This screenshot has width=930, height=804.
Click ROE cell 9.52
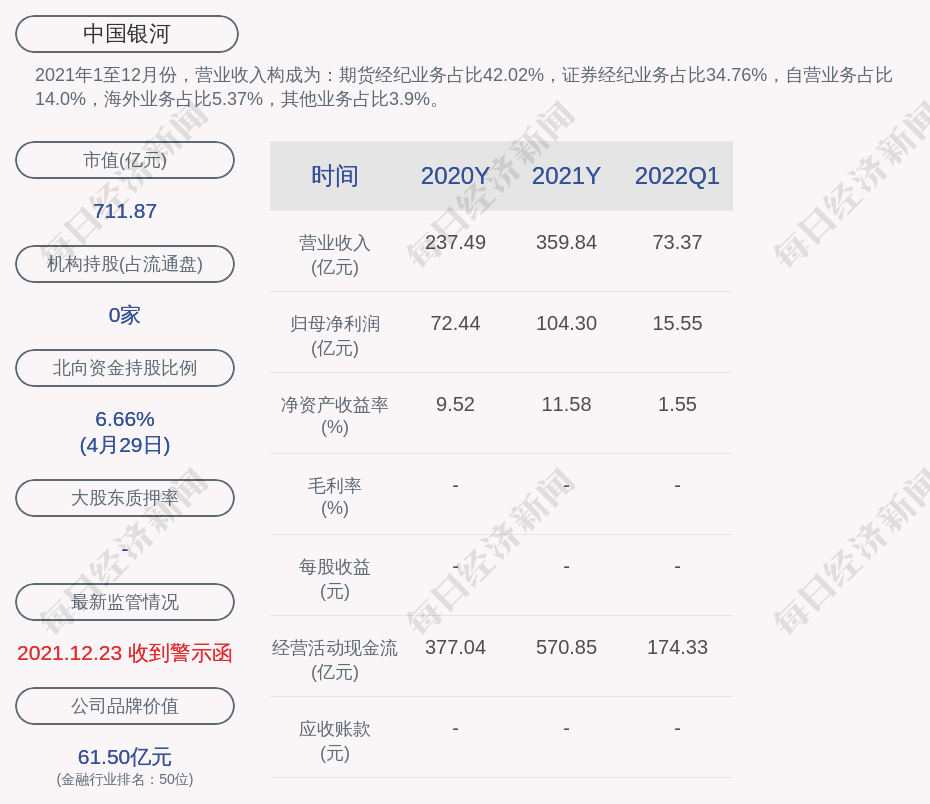[x=456, y=404]
